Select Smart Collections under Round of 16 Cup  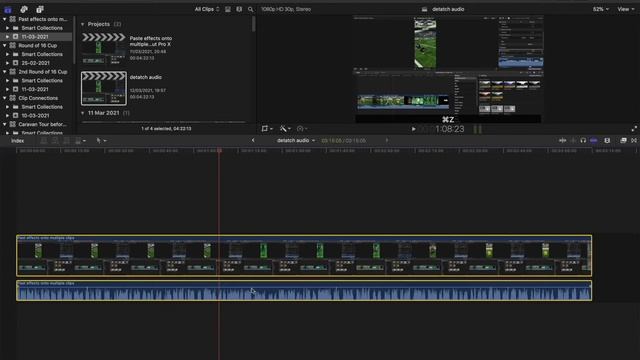(x=42, y=54)
